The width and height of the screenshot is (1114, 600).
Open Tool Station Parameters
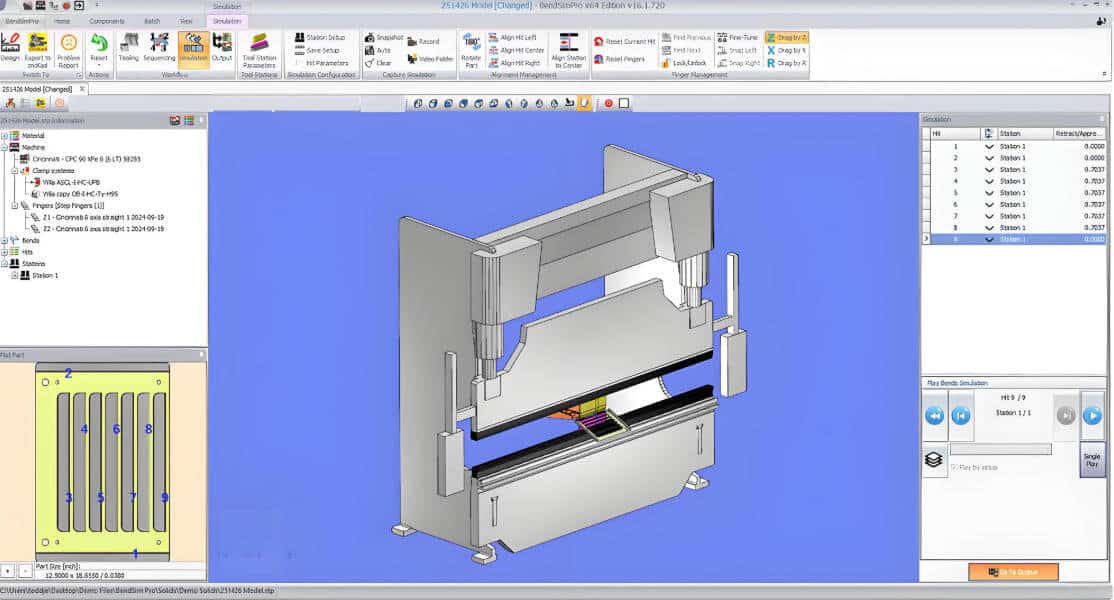(x=259, y=50)
